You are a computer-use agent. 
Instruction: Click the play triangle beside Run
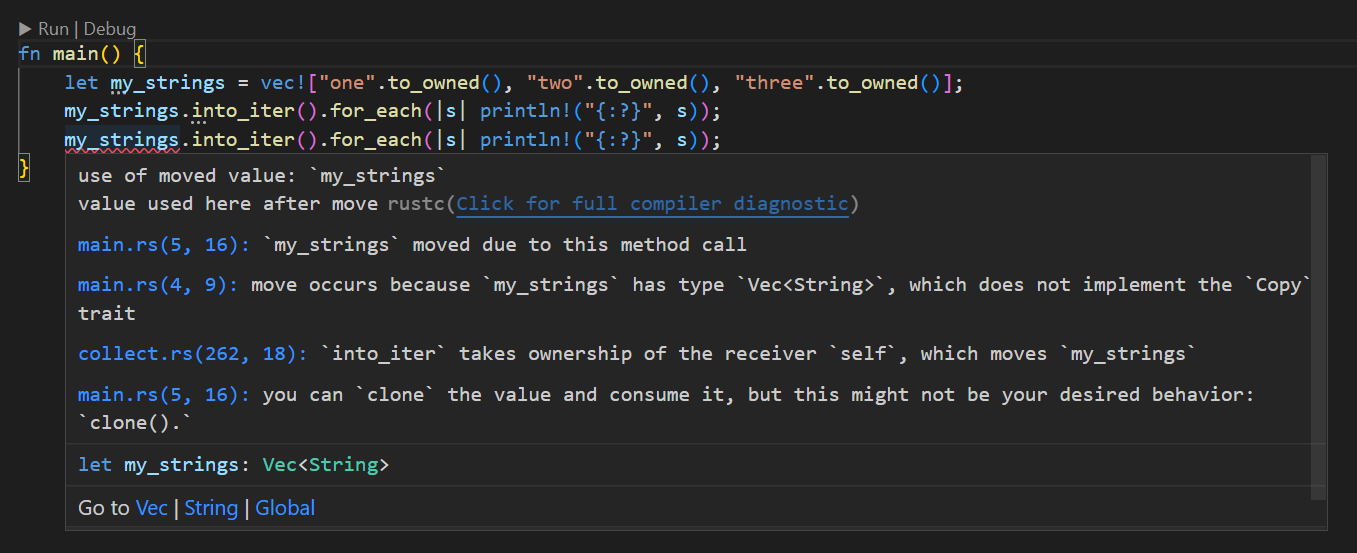coord(25,29)
